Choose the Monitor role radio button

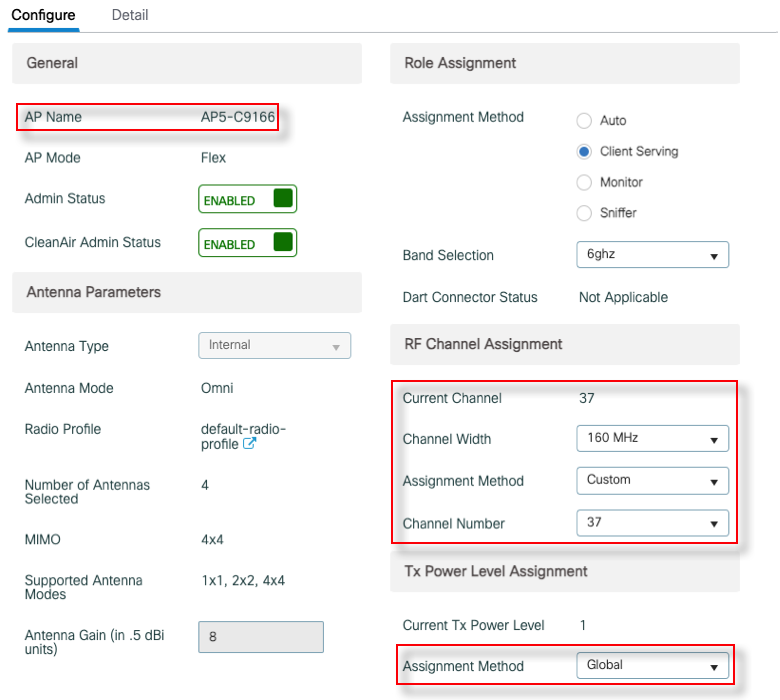point(585,183)
